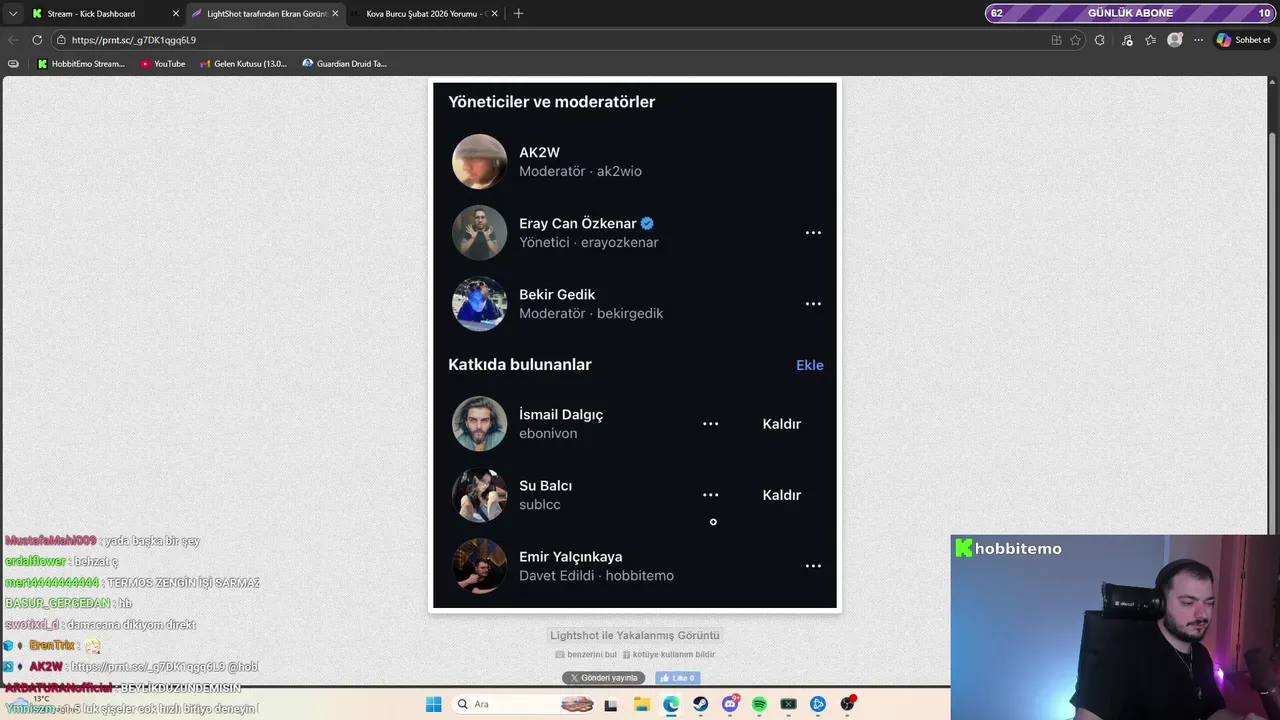The image size is (1280, 720).
Task: Click the X Gönderi yayınla button
Action: 603,678
